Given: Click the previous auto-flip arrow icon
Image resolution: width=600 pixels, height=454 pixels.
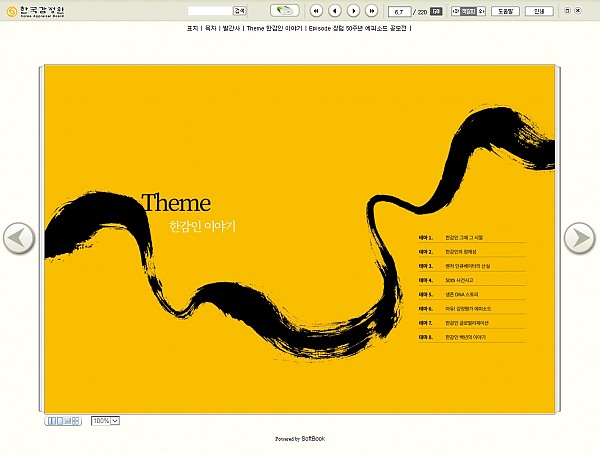Looking at the screenshot, I should [455, 11].
